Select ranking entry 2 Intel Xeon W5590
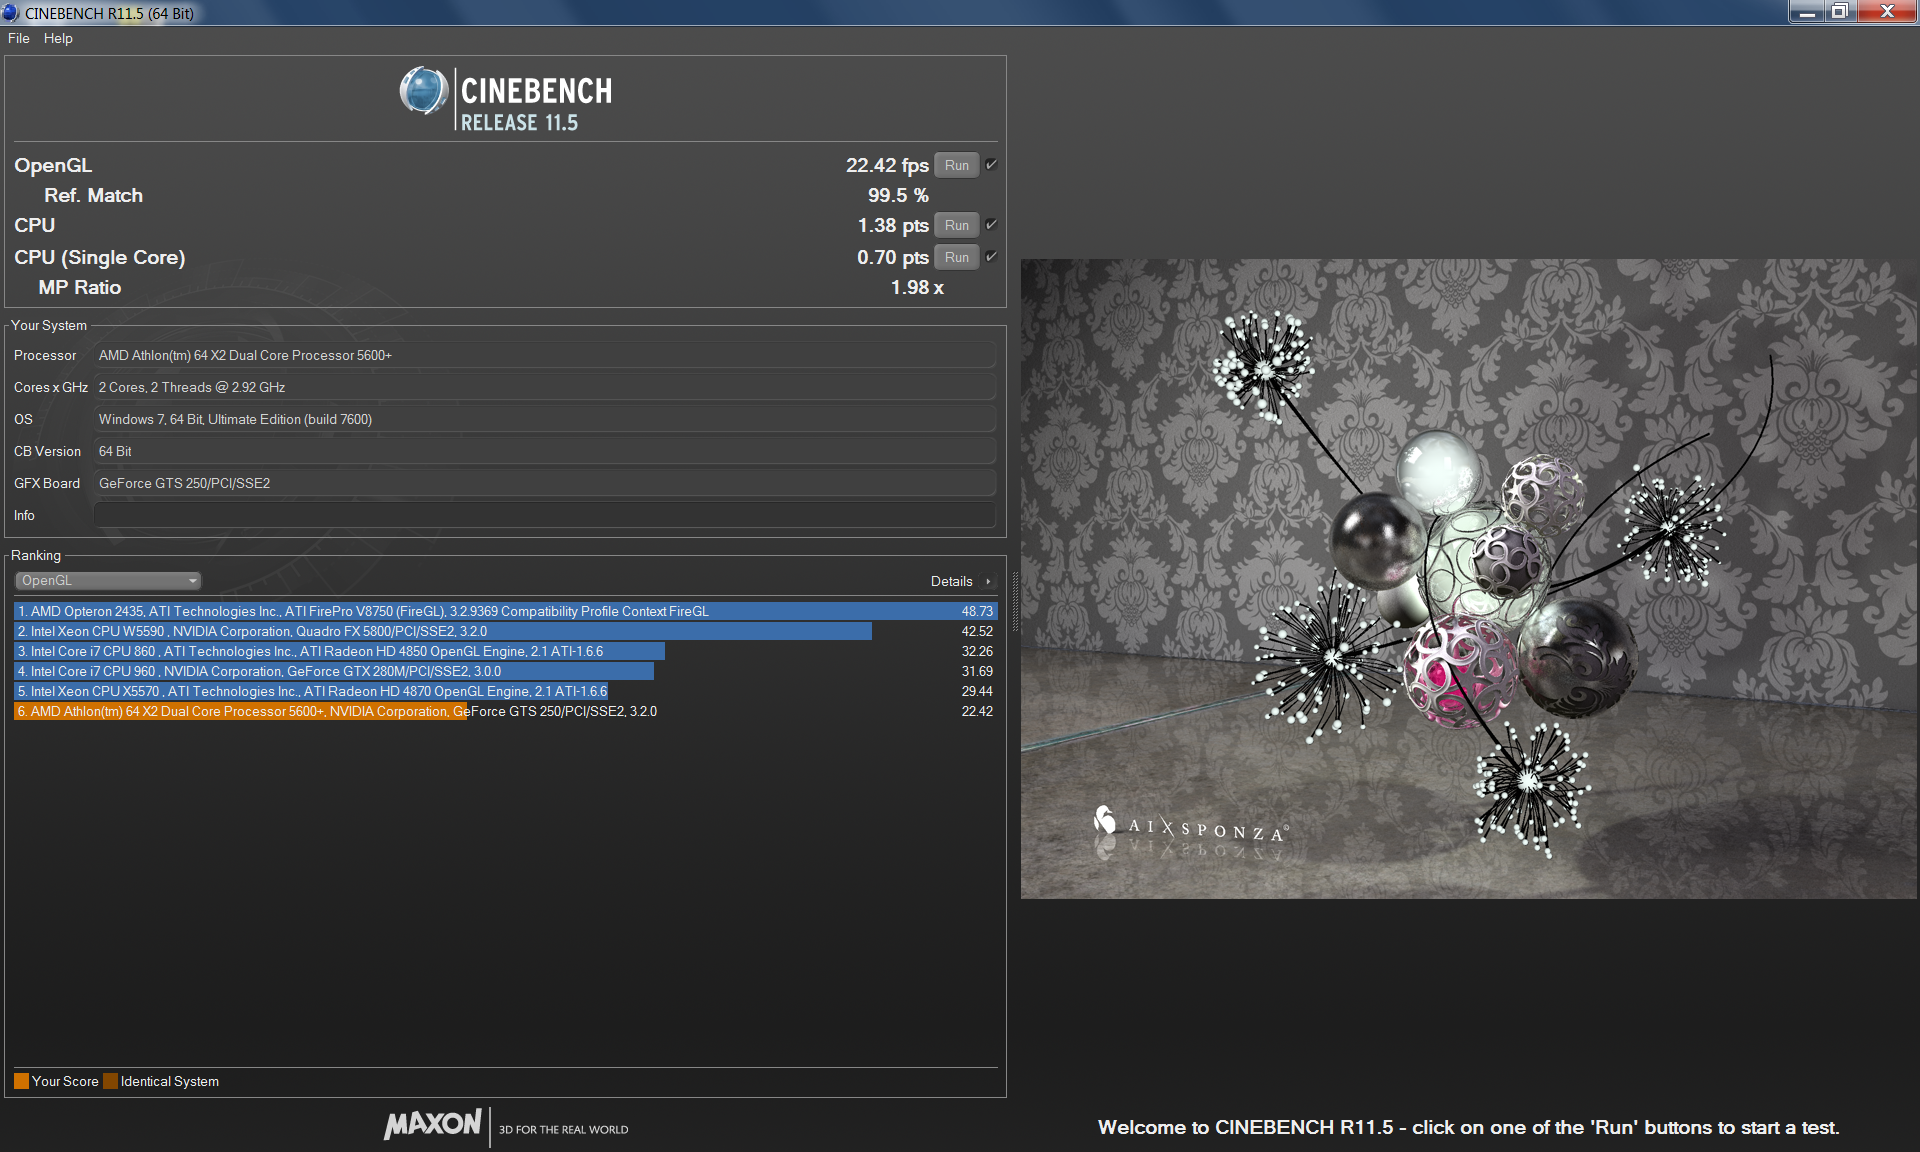The width and height of the screenshot is (1920, 1152). click(505, 631)
